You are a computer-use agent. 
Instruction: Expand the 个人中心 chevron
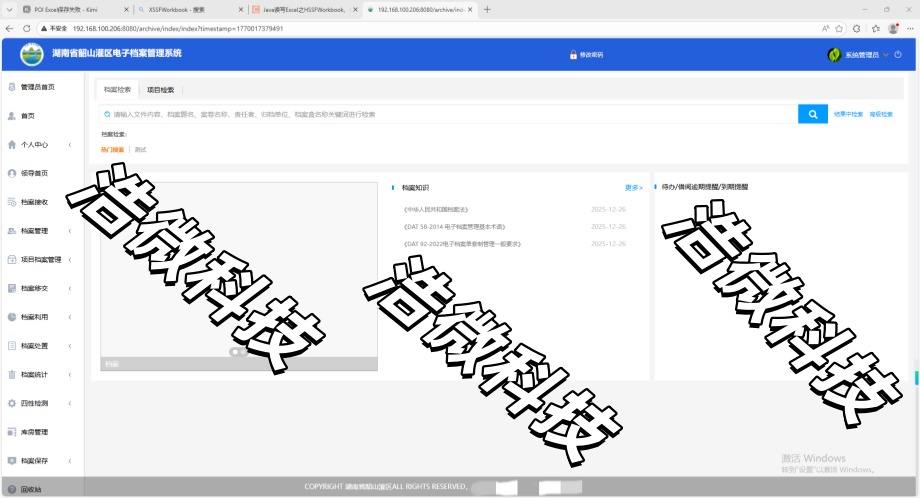coord(70,144)
